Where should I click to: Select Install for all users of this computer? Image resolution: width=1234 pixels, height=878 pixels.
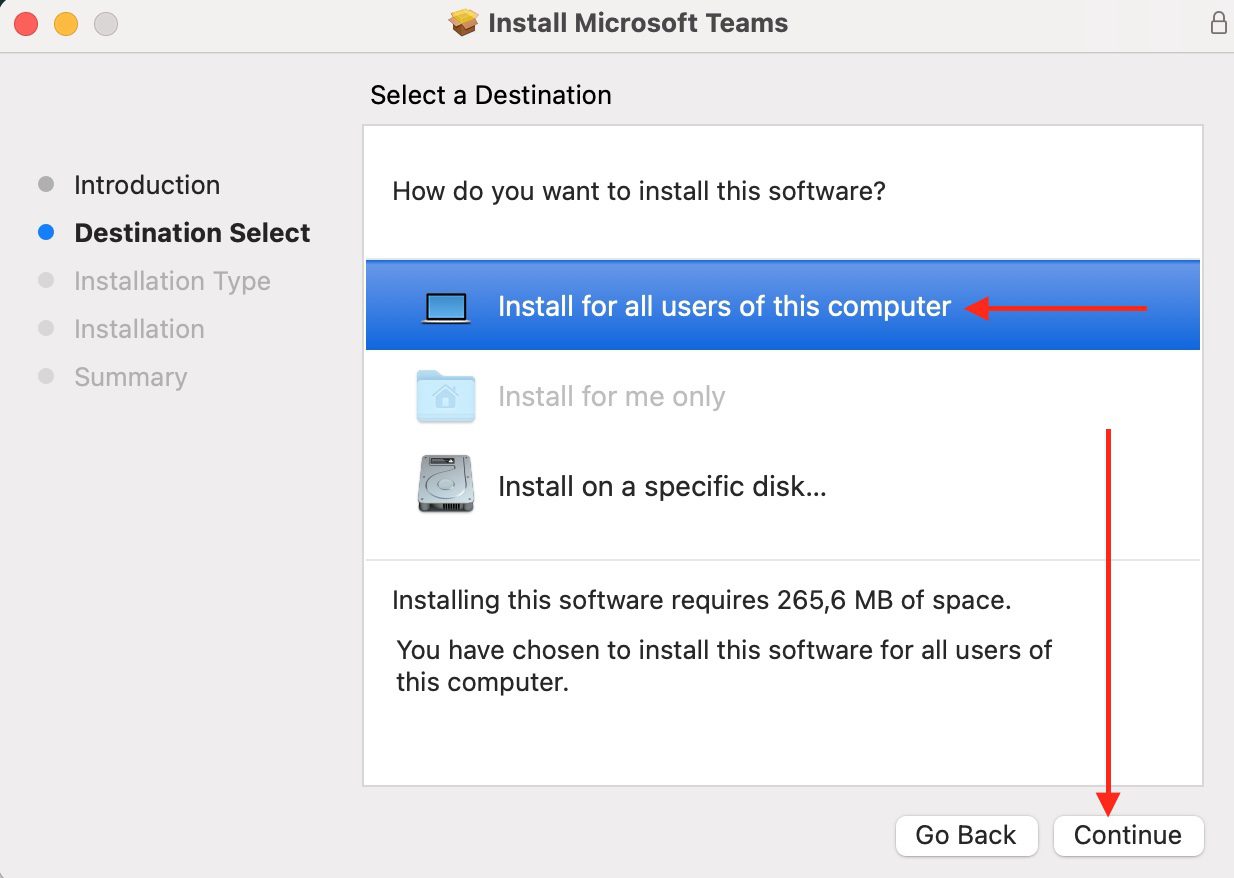pos(782,306)
